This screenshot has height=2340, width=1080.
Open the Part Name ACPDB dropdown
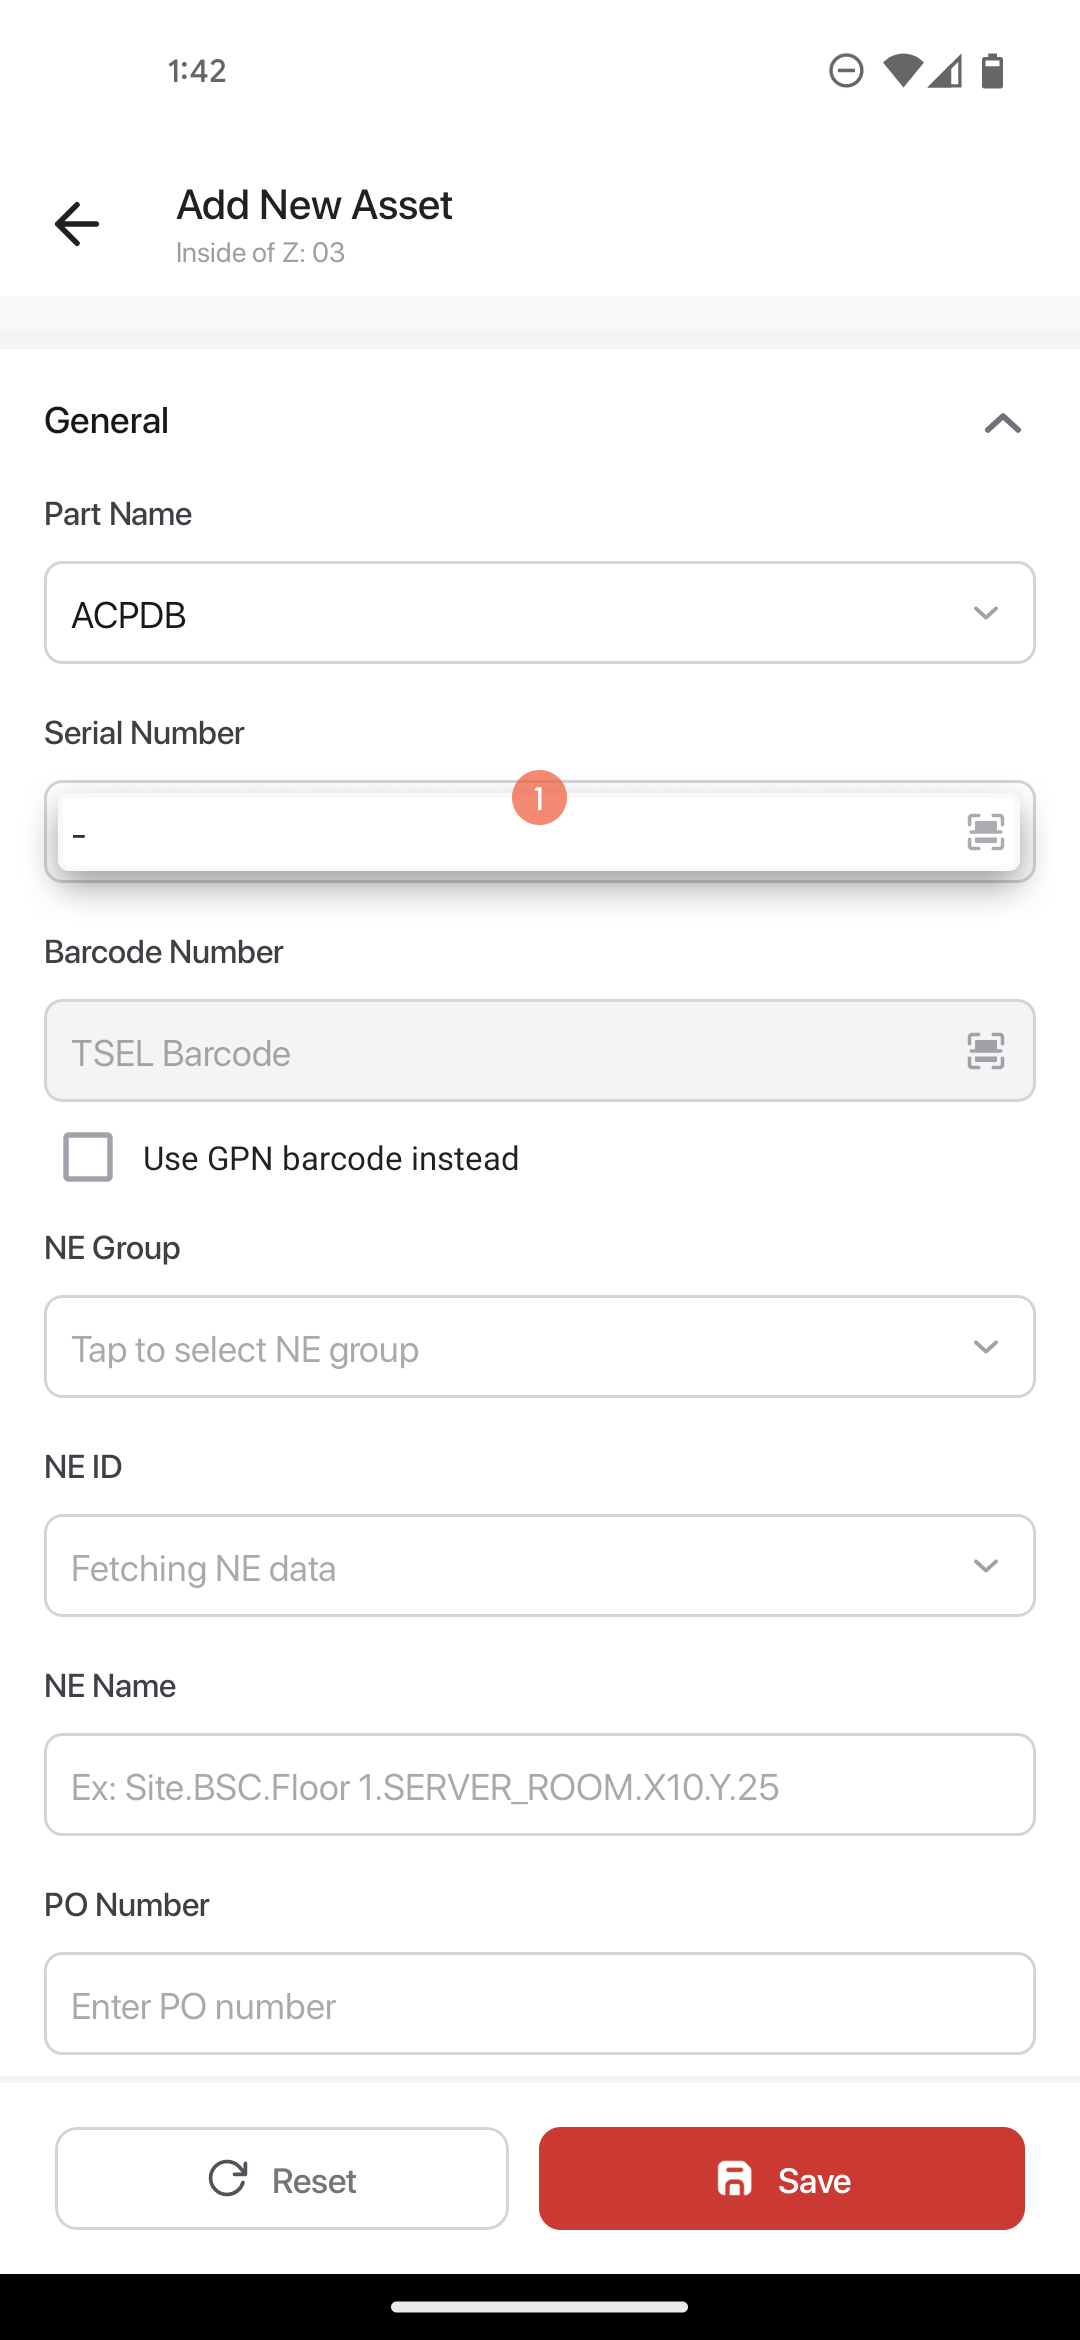[540, 613]
